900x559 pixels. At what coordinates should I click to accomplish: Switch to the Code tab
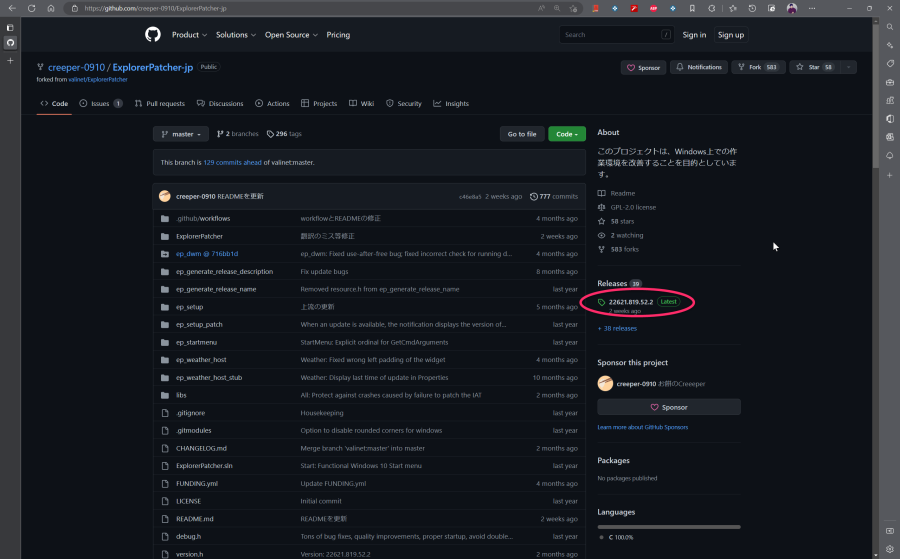pos(54,103)
